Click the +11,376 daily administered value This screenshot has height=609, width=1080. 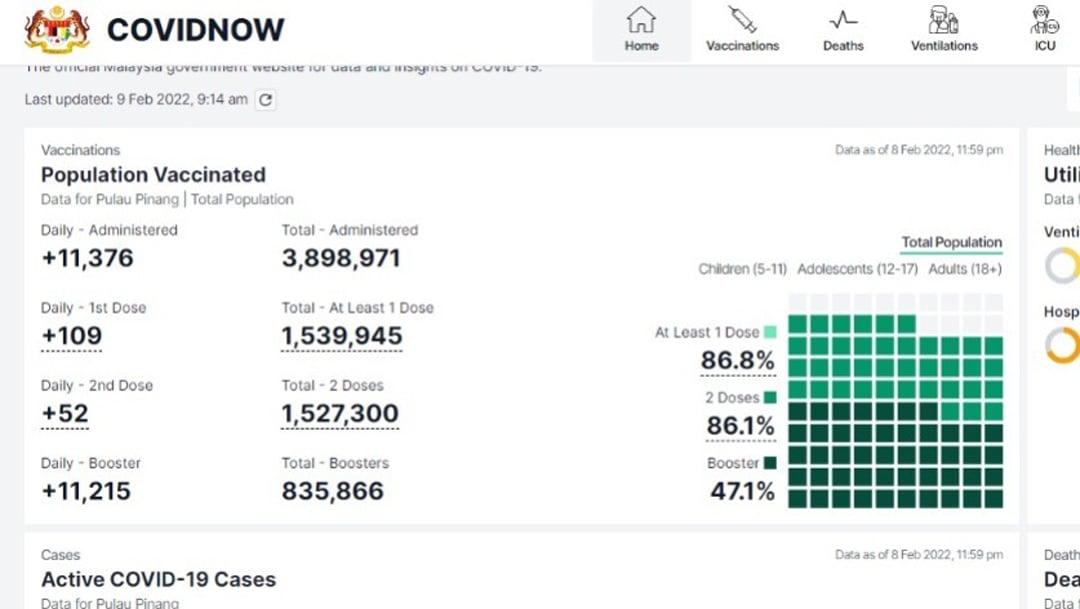pyautogui.click(x=87, y=258)
